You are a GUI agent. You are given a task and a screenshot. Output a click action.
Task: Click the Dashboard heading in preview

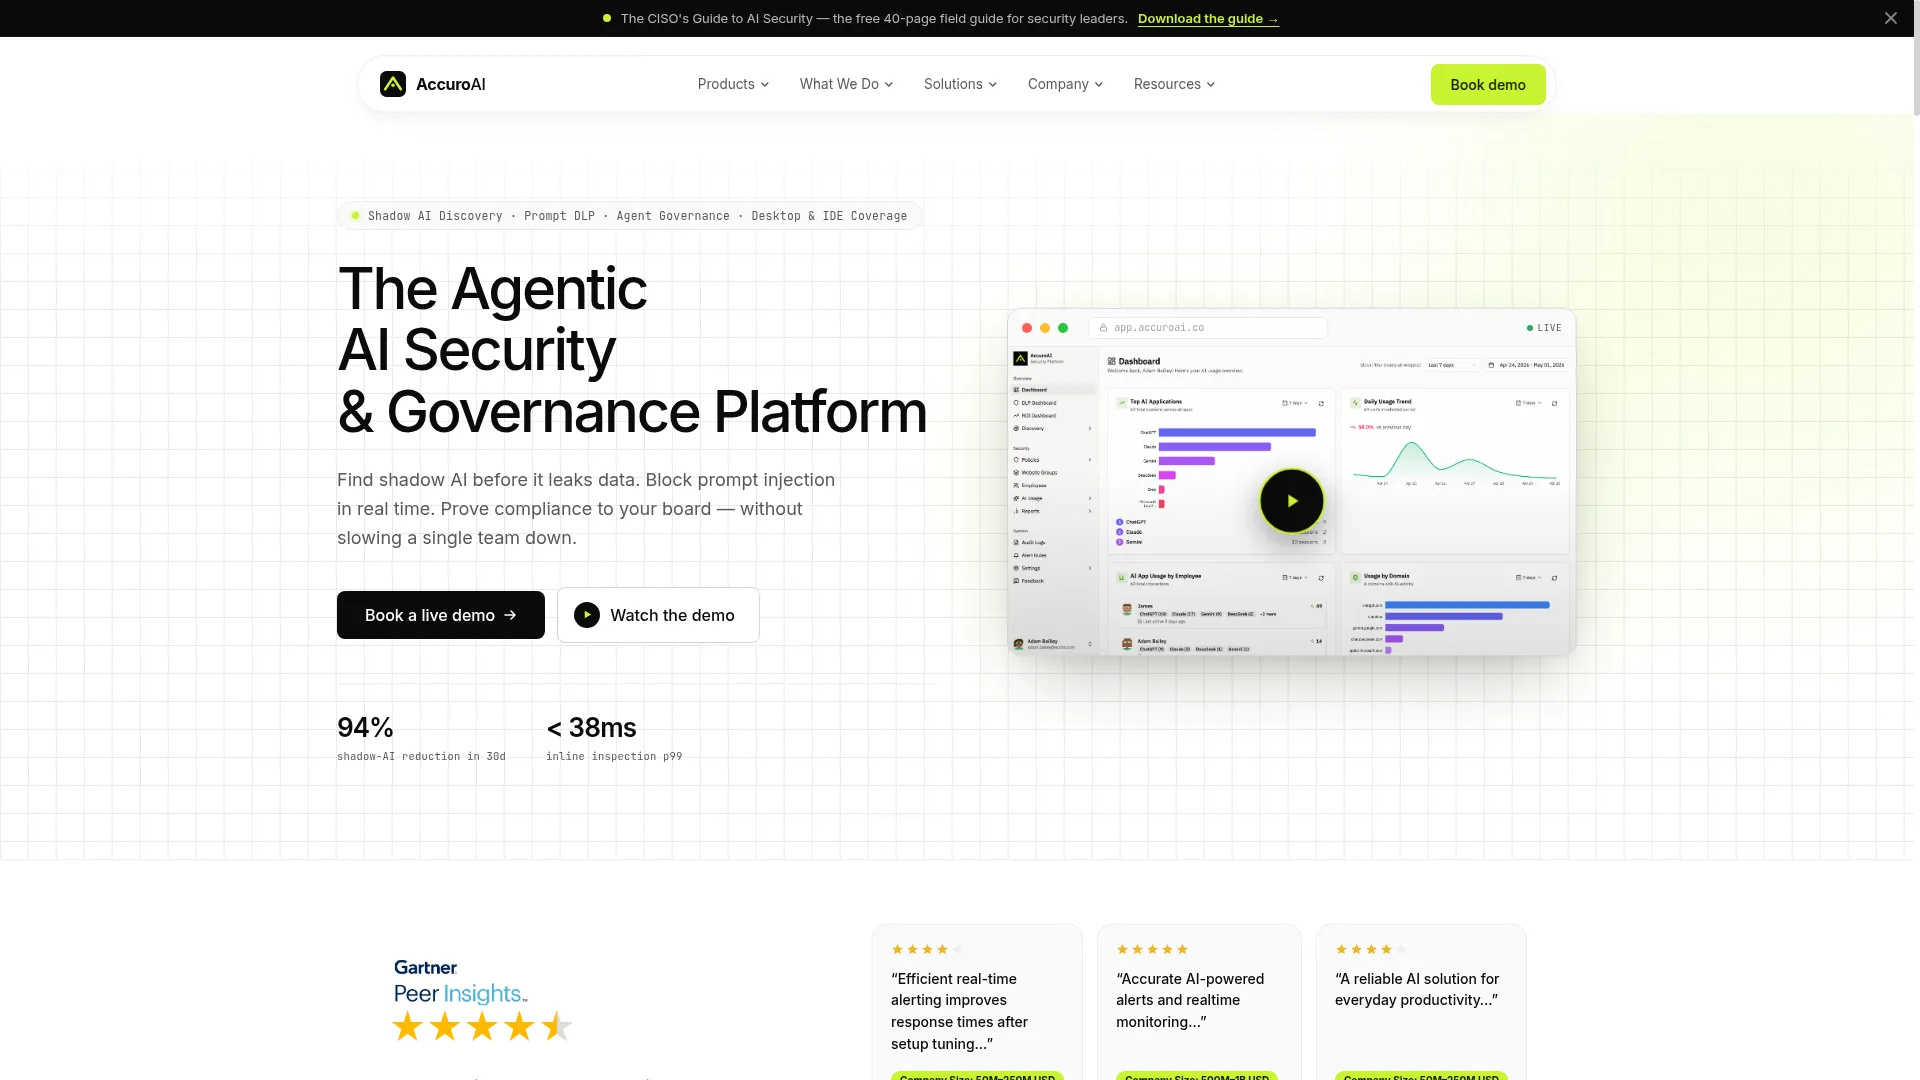(x=1139, y=361)
